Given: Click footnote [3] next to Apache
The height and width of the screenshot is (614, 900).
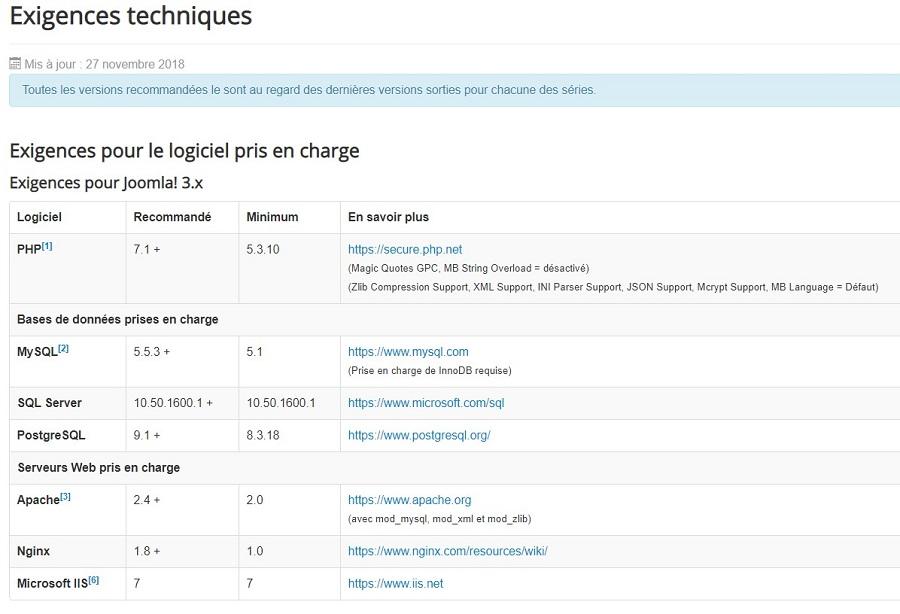Looking at the screenshot, I should [65, 496].
